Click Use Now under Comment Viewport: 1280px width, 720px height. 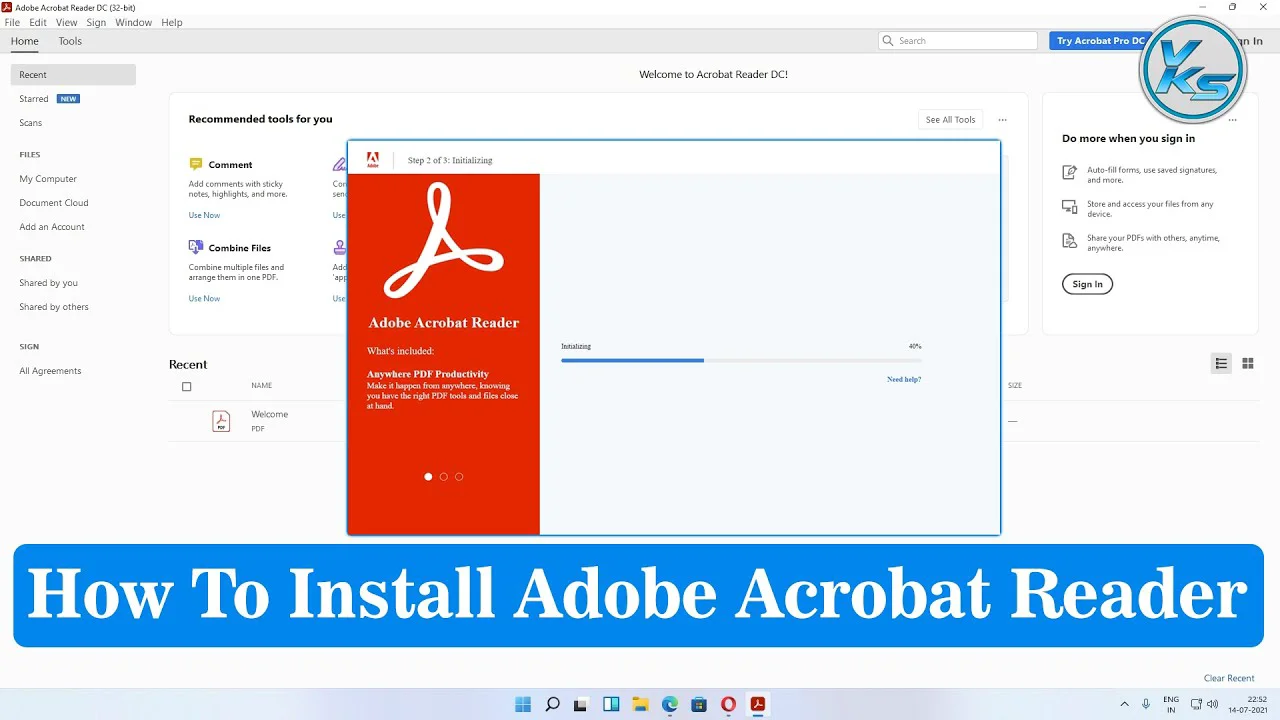(x=204, y=215)
